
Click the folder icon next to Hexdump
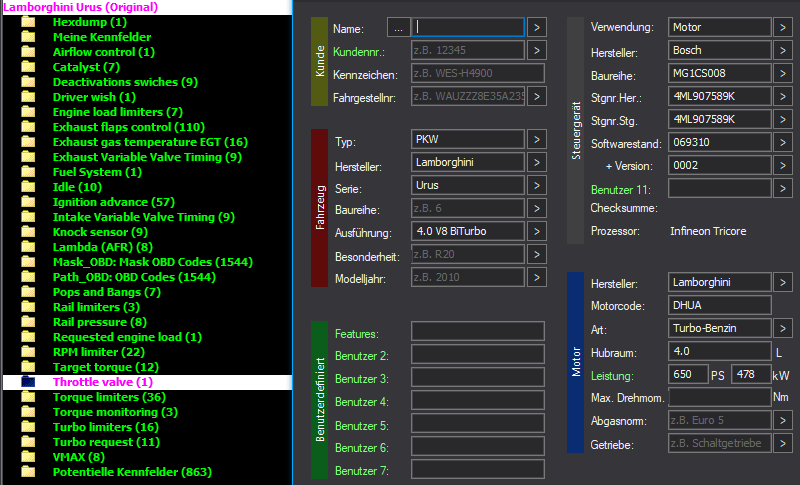tap(28, 22)
